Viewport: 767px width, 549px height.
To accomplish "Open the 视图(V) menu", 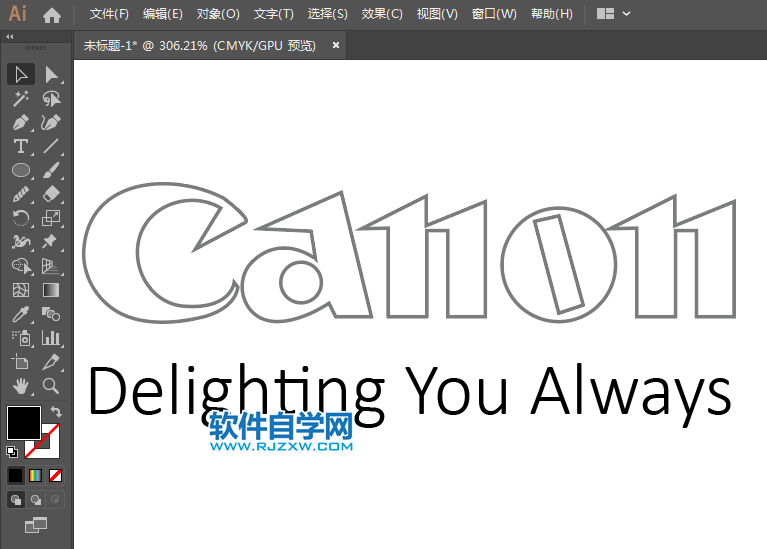I will (437, 14).
